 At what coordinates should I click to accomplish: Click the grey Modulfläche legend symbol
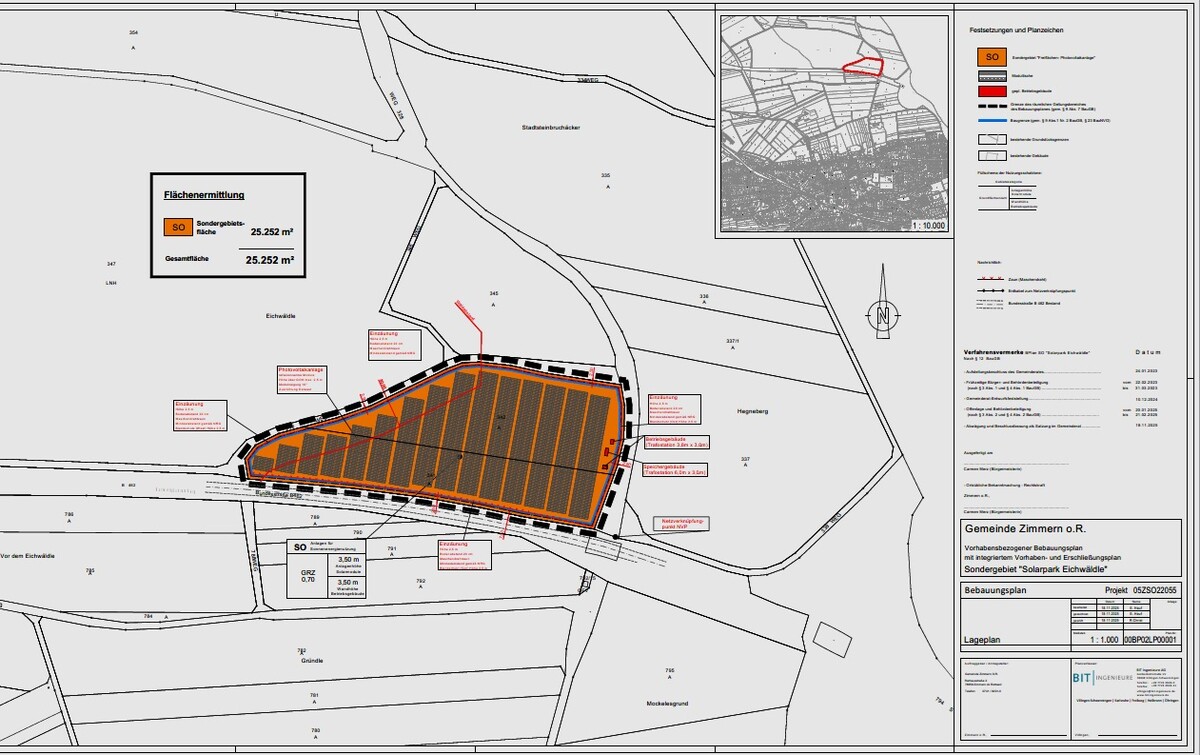(x=992, y=74)
